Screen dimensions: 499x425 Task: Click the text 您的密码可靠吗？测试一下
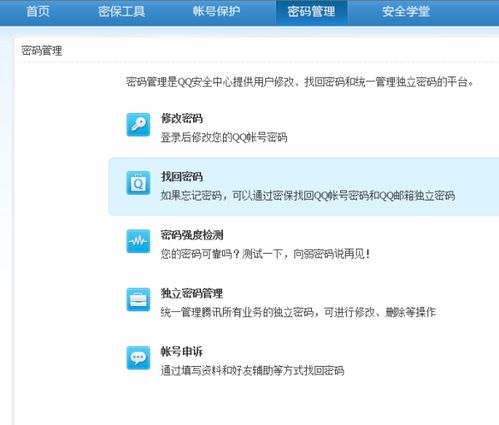(x=222, y=254)
